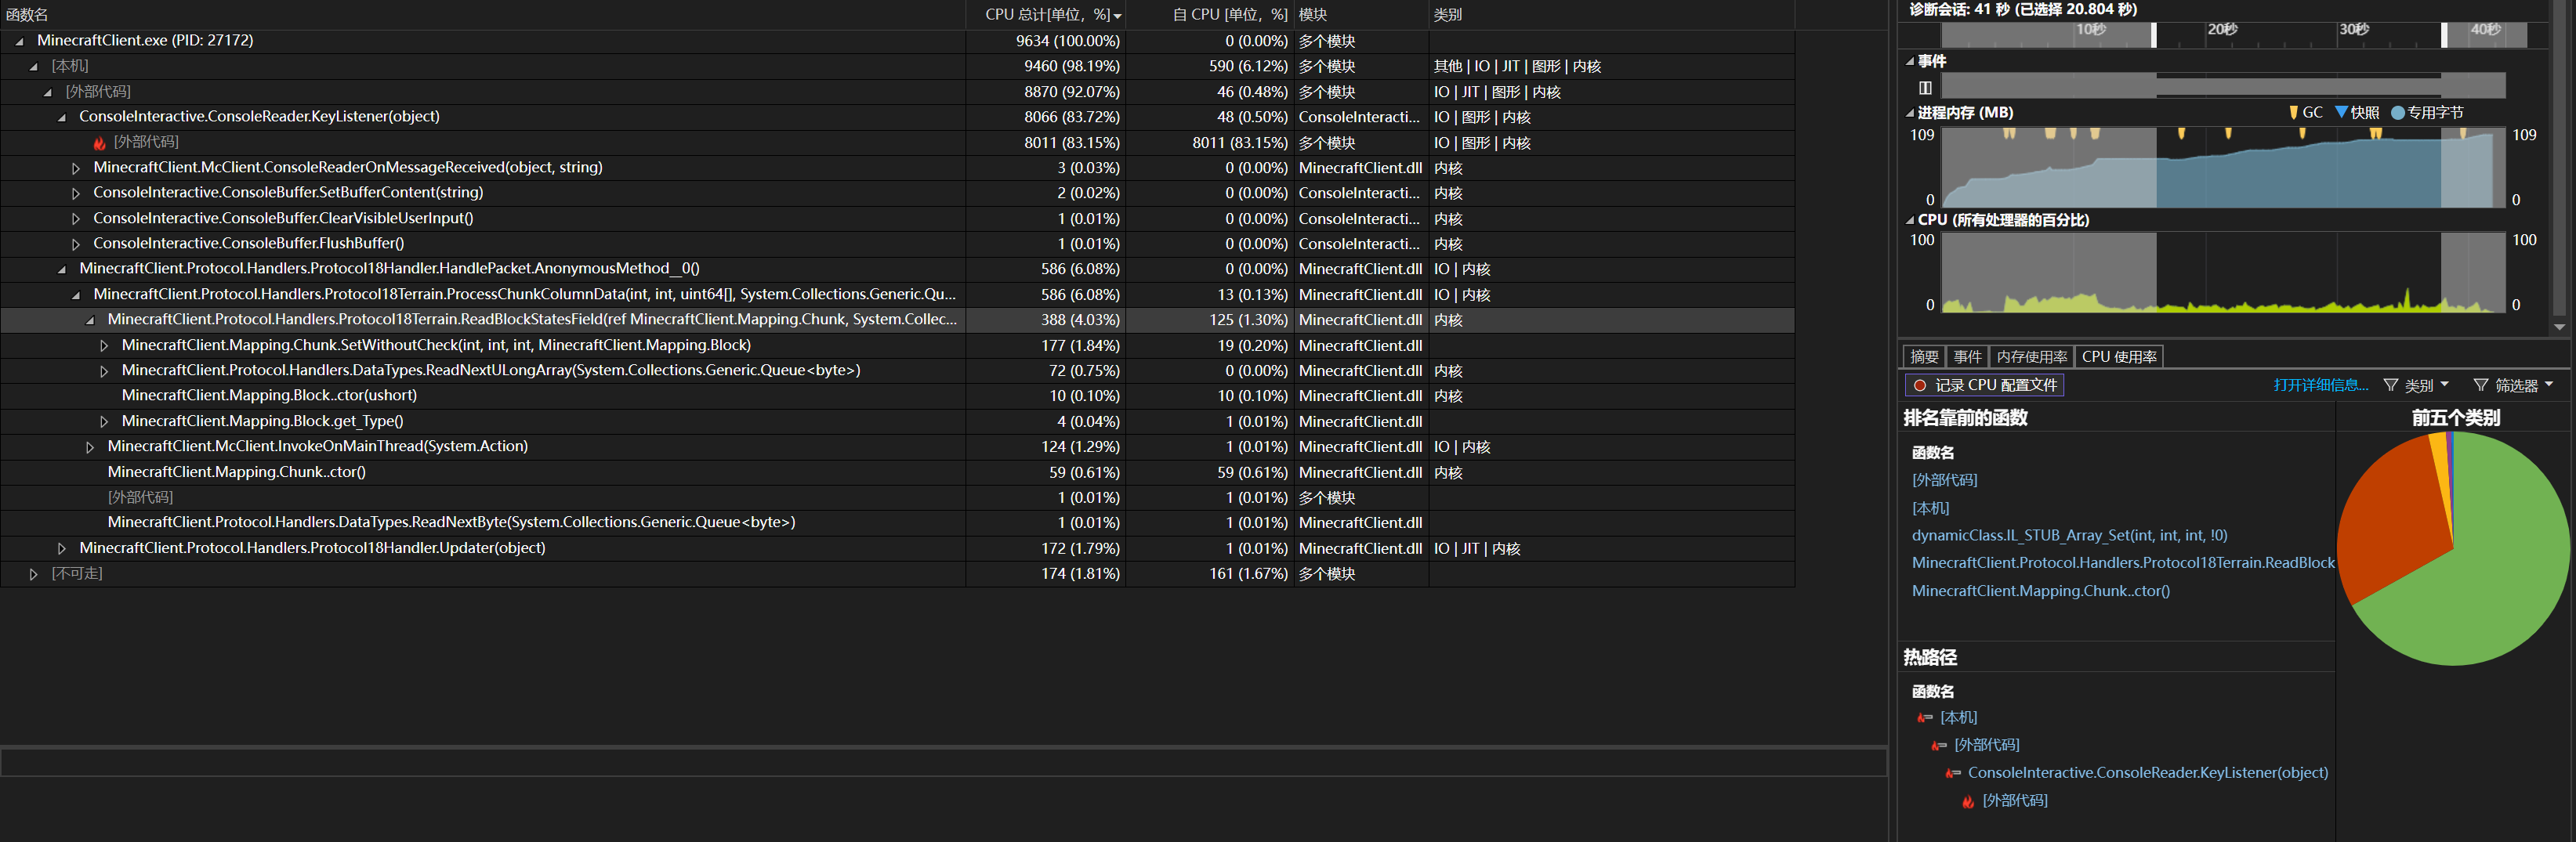Click the left timeline selection handle
Viewport: 2576px width, 842px height.
(x=2154, y=35)
